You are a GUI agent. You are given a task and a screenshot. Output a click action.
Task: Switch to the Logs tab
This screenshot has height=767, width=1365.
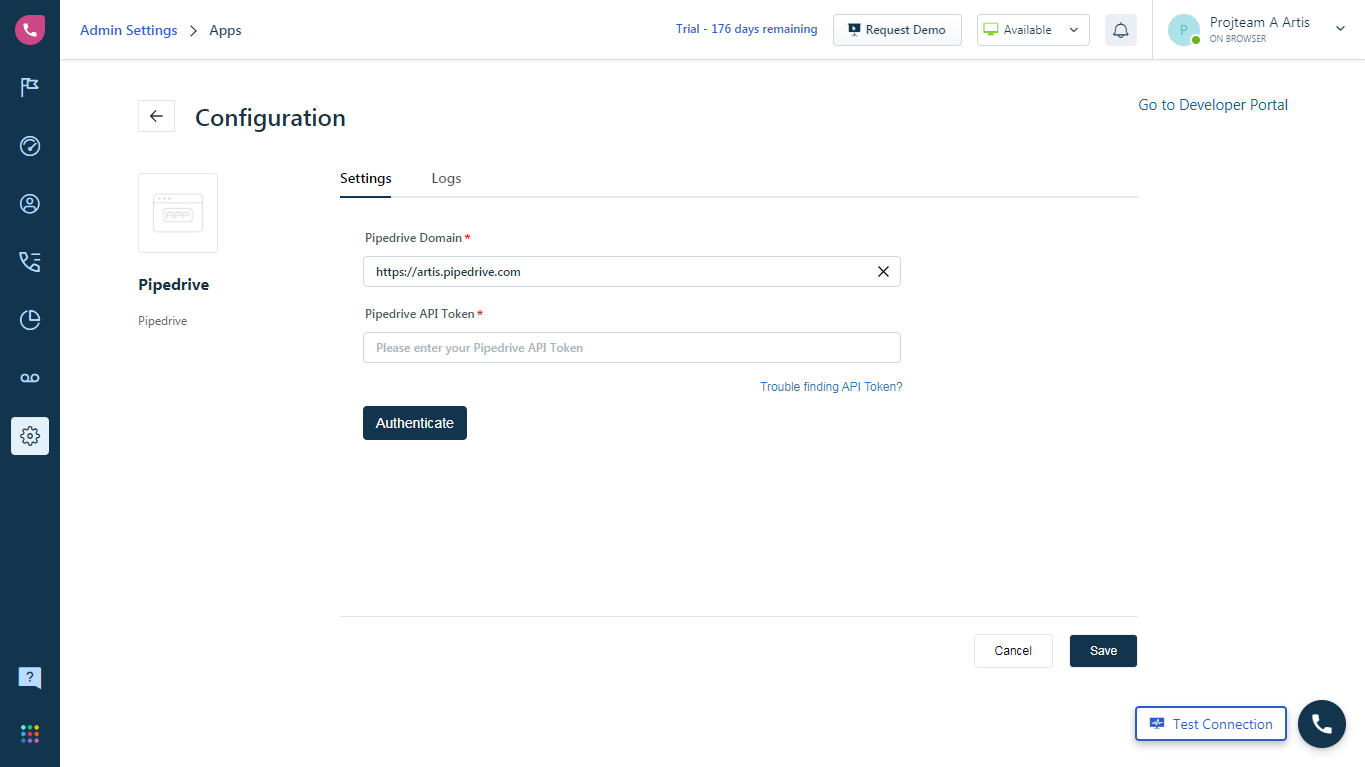[x=446, y=178]
